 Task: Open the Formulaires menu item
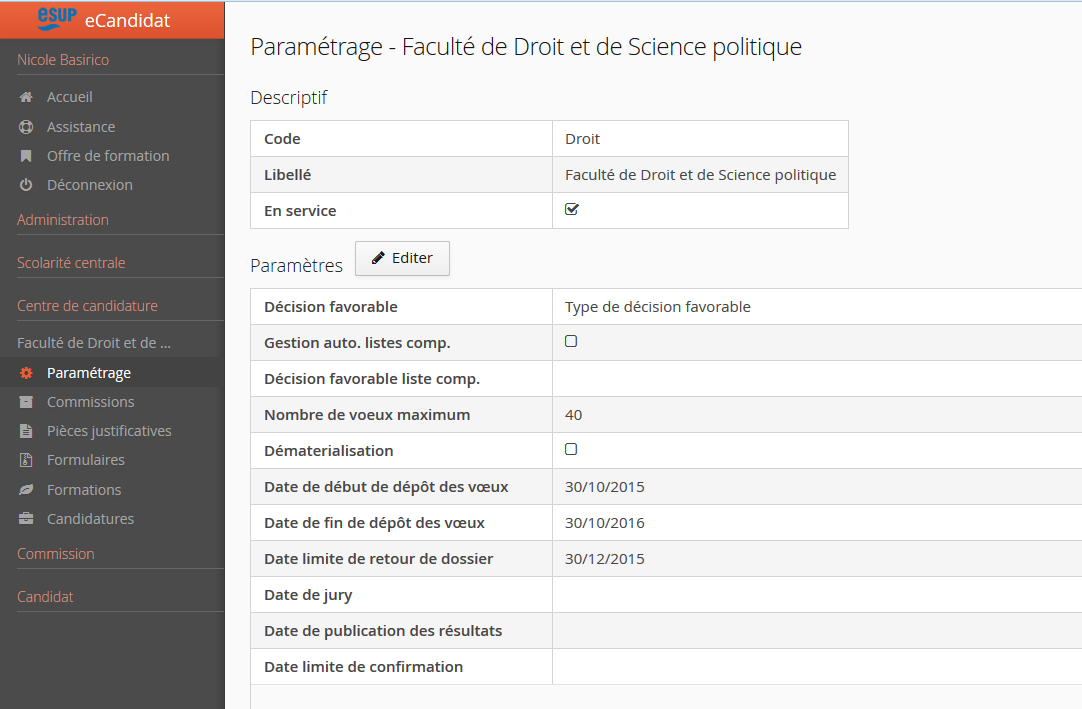tap(86, 460)
